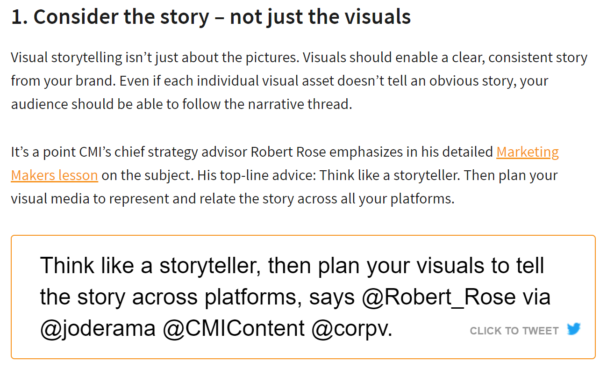The height and width of the screenshot is (377, 600).
Task: Click the Twitter bird icon
Action: click(x=574, y=329)
